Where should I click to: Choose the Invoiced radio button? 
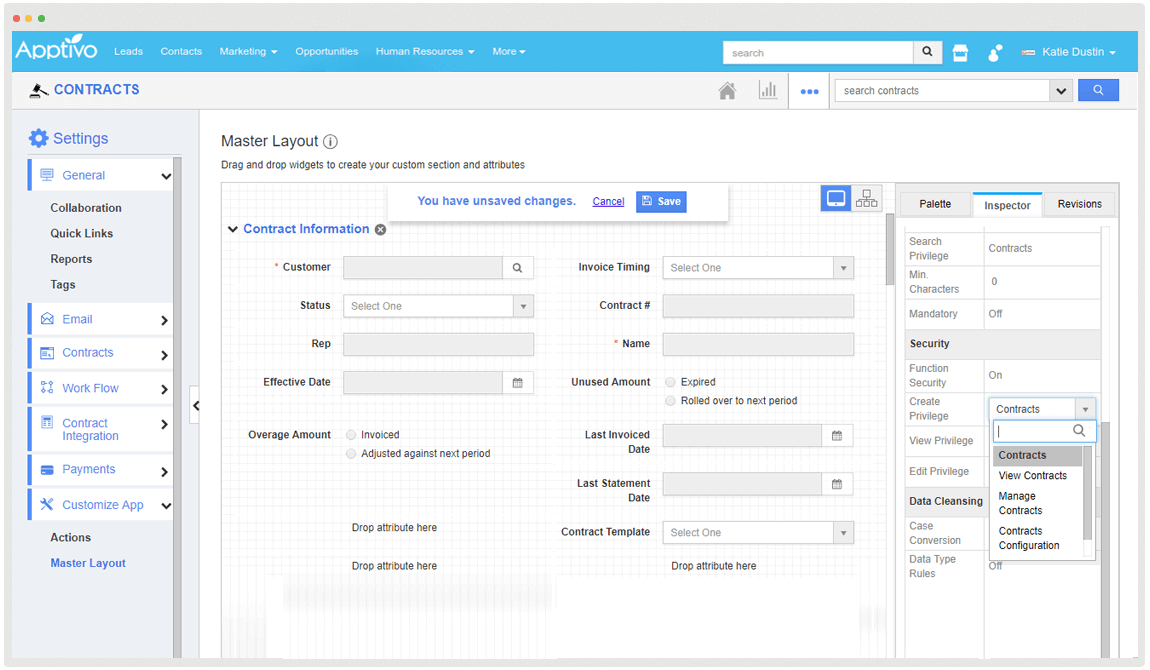(x=350, y=435)
